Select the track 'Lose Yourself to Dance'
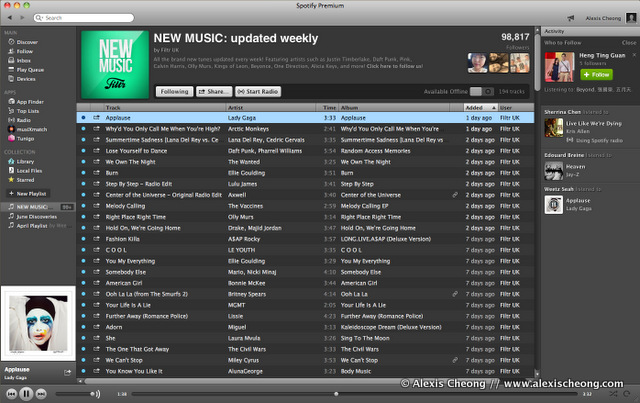 136,151
